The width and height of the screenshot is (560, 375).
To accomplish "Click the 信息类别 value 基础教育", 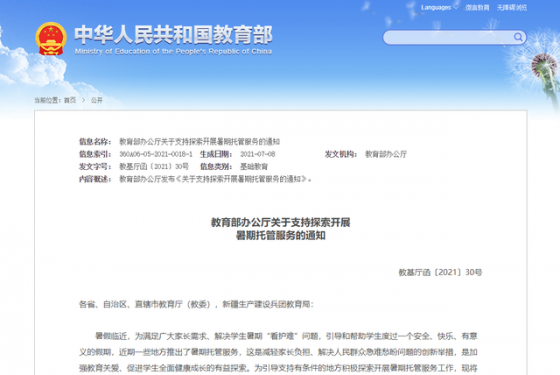I will point(254,166).
